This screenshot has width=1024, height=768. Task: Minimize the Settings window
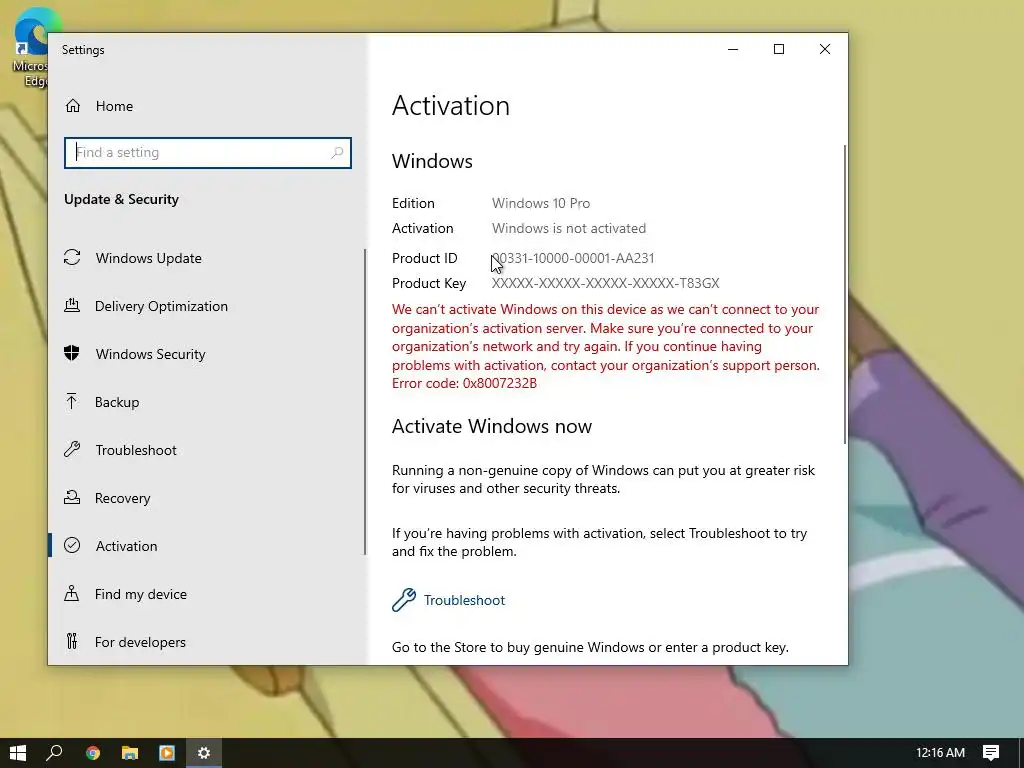click(x=733, y=50)
